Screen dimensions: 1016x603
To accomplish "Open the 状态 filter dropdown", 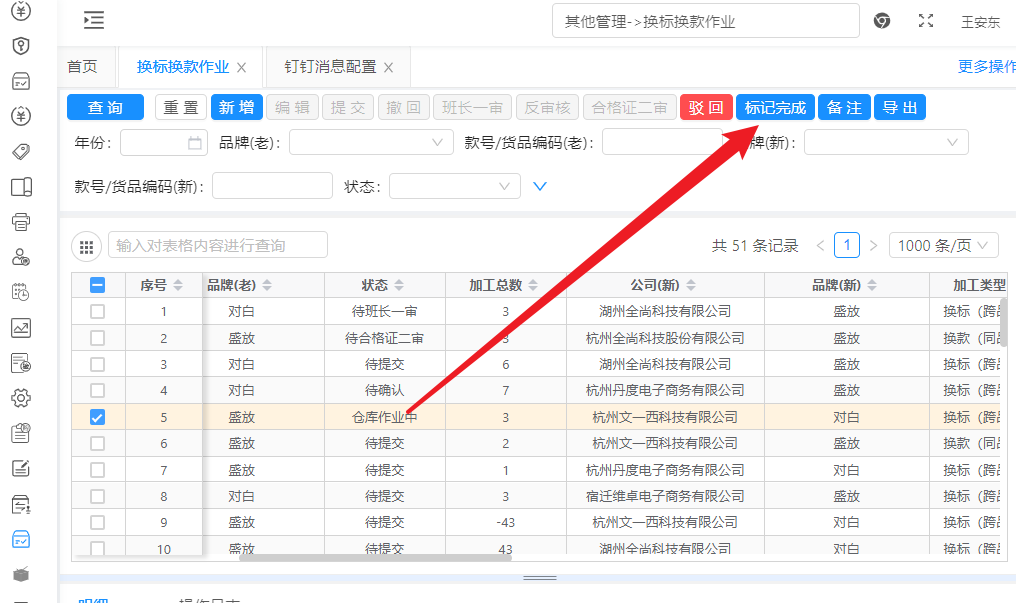I will 454,186.
